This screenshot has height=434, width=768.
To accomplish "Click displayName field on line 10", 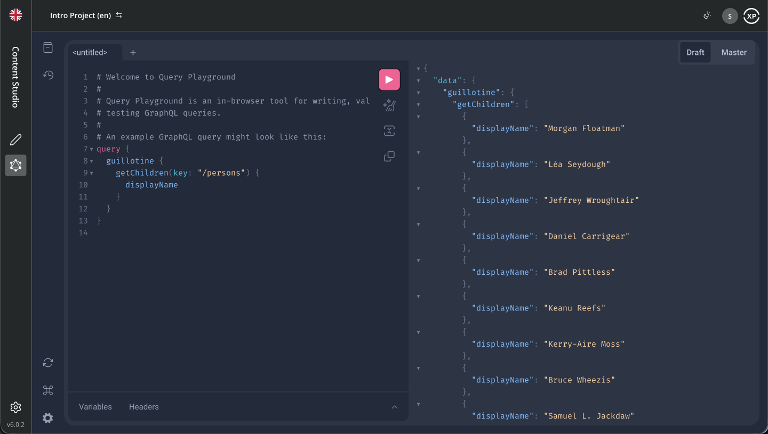I will (151, 185).
